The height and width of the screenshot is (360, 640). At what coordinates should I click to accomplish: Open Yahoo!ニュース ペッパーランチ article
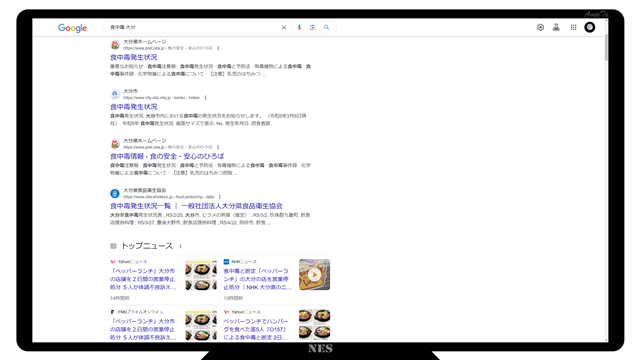click(143, 279)
